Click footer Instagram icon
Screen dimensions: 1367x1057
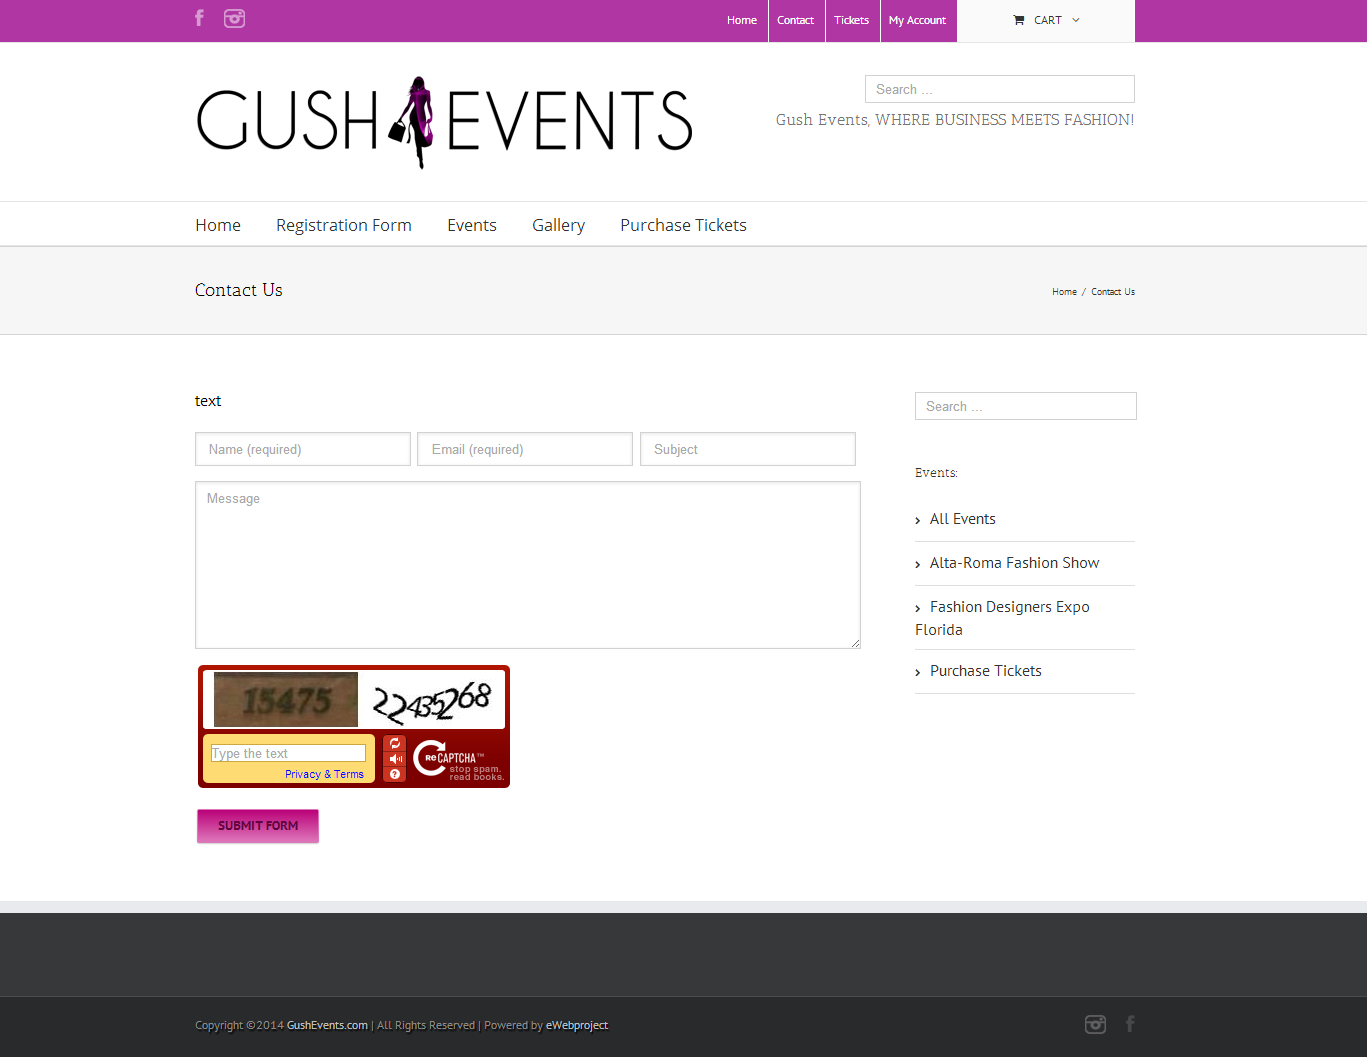(1095, 1024)
